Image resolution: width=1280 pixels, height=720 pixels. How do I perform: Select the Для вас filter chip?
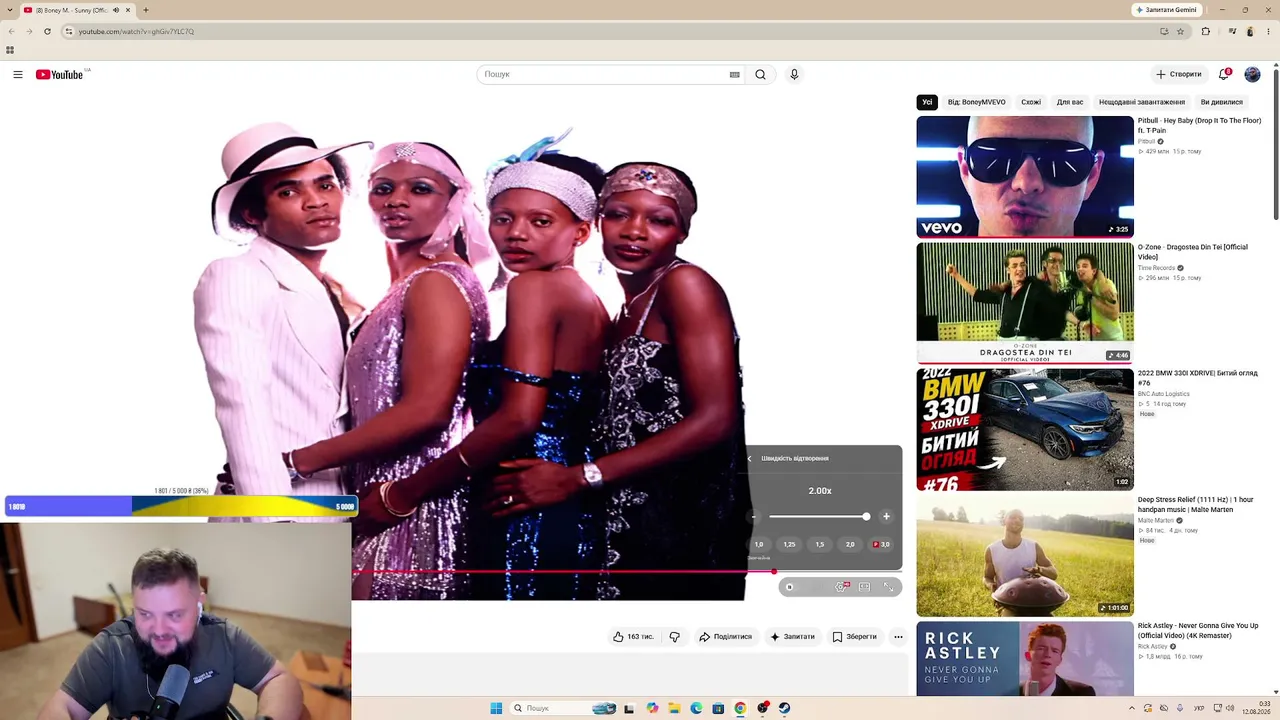[1070, 102]
